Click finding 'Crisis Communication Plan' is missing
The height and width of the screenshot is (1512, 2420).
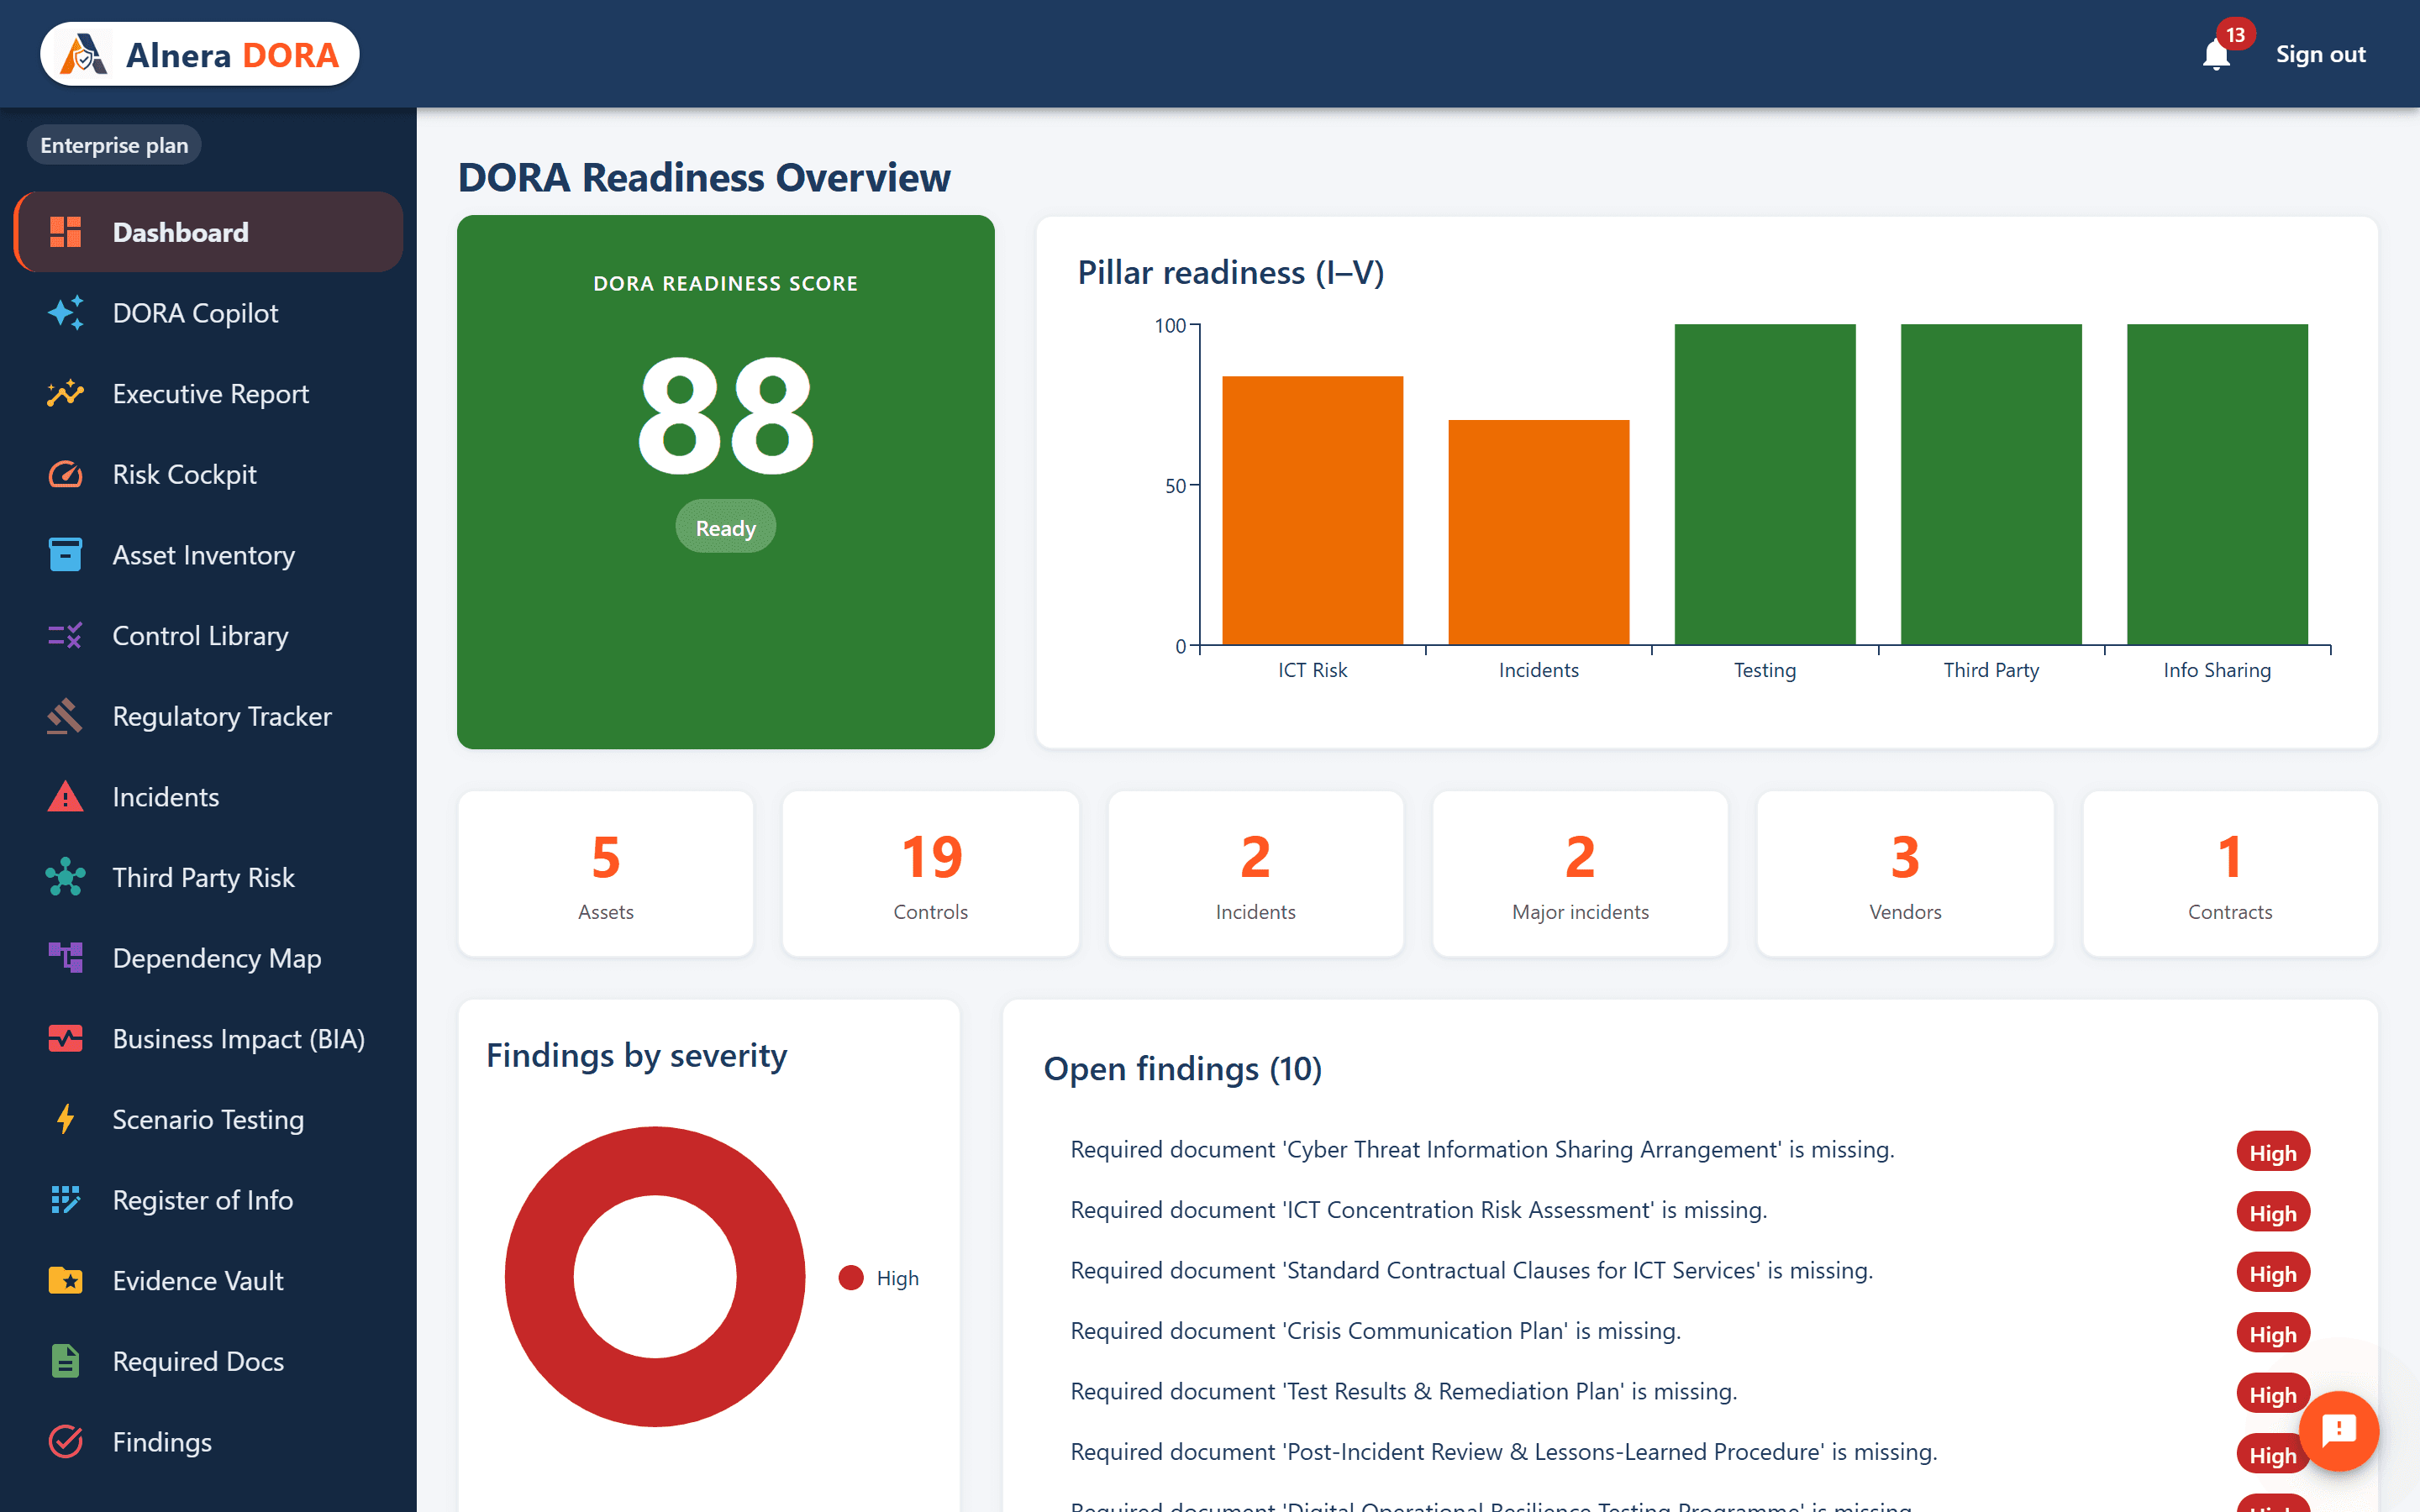[1375, 1331]
